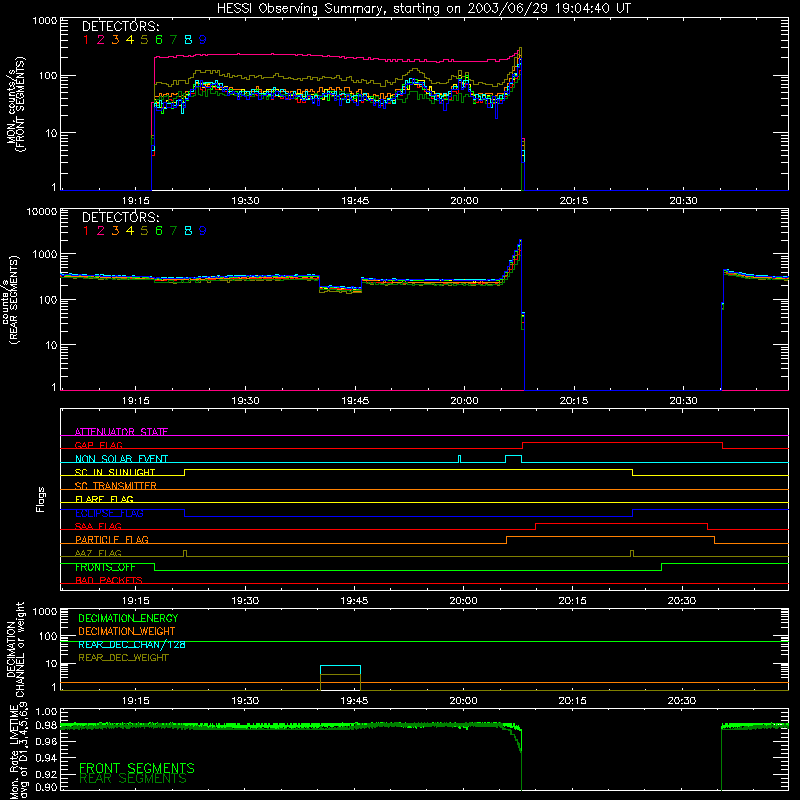This screenshot has width=800, height=800.
Task: Click the 'SC_TRANSMITTER' flag label
Action: coord(116,486)
